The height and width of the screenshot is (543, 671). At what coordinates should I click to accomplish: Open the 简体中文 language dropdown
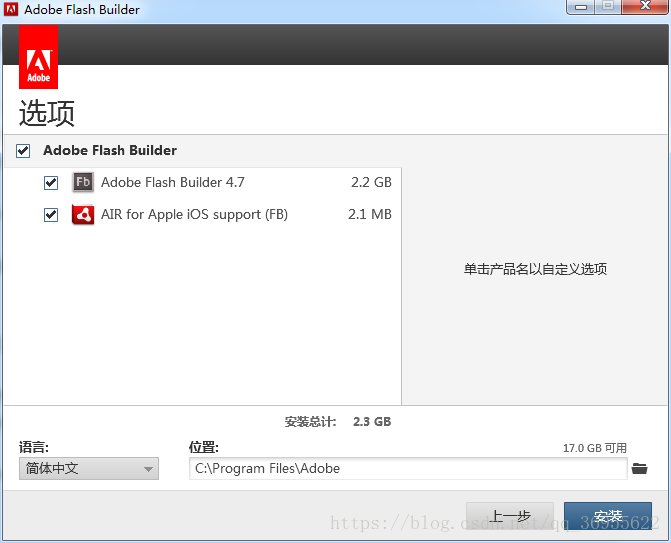89,469
